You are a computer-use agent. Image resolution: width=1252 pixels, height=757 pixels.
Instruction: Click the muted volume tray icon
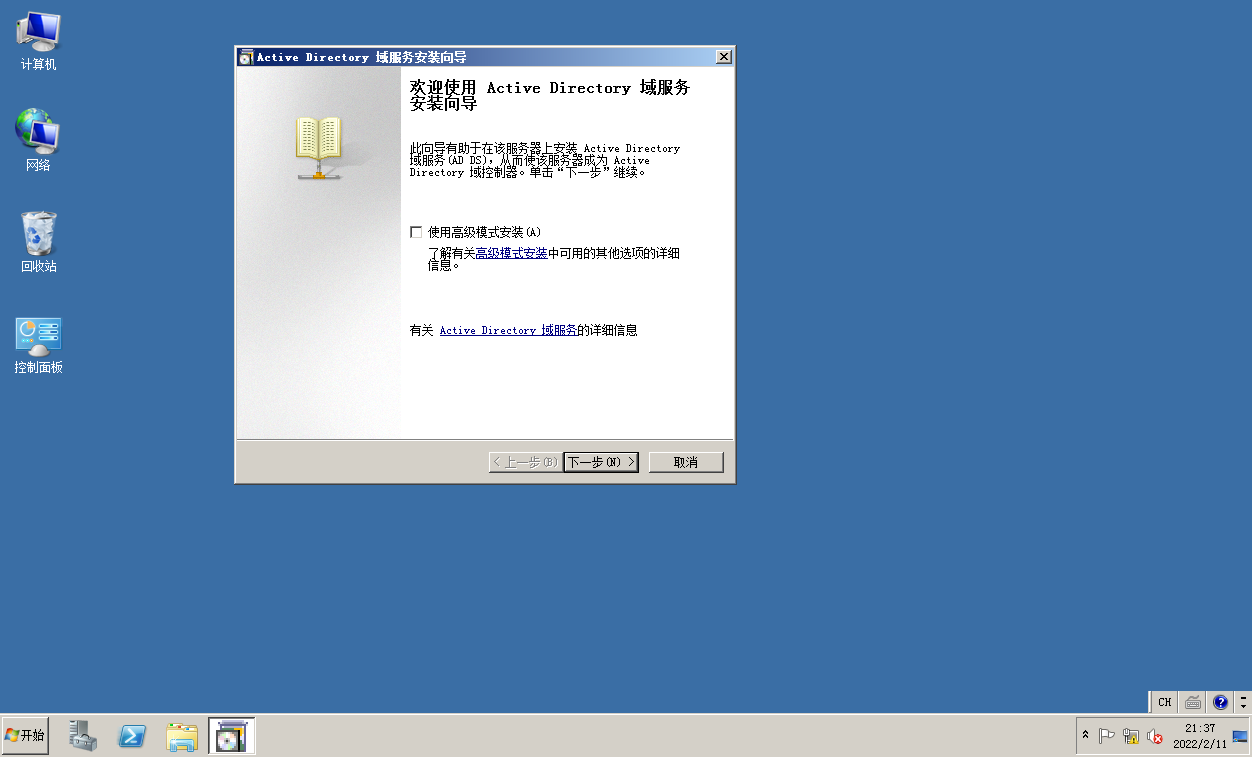[1155, 736]
